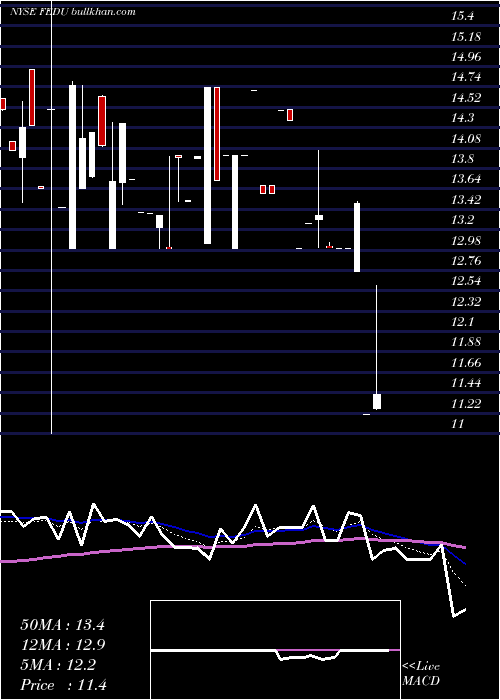Image resolution: width=500 pixels, height=700 pixels.
Task: Select the 11.88 price axis label
Action: click(x=466, y=342)
